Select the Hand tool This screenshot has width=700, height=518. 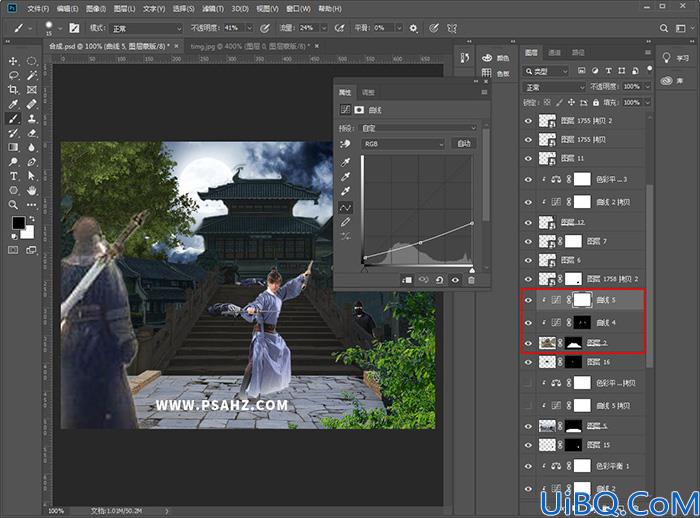(31, 191)
